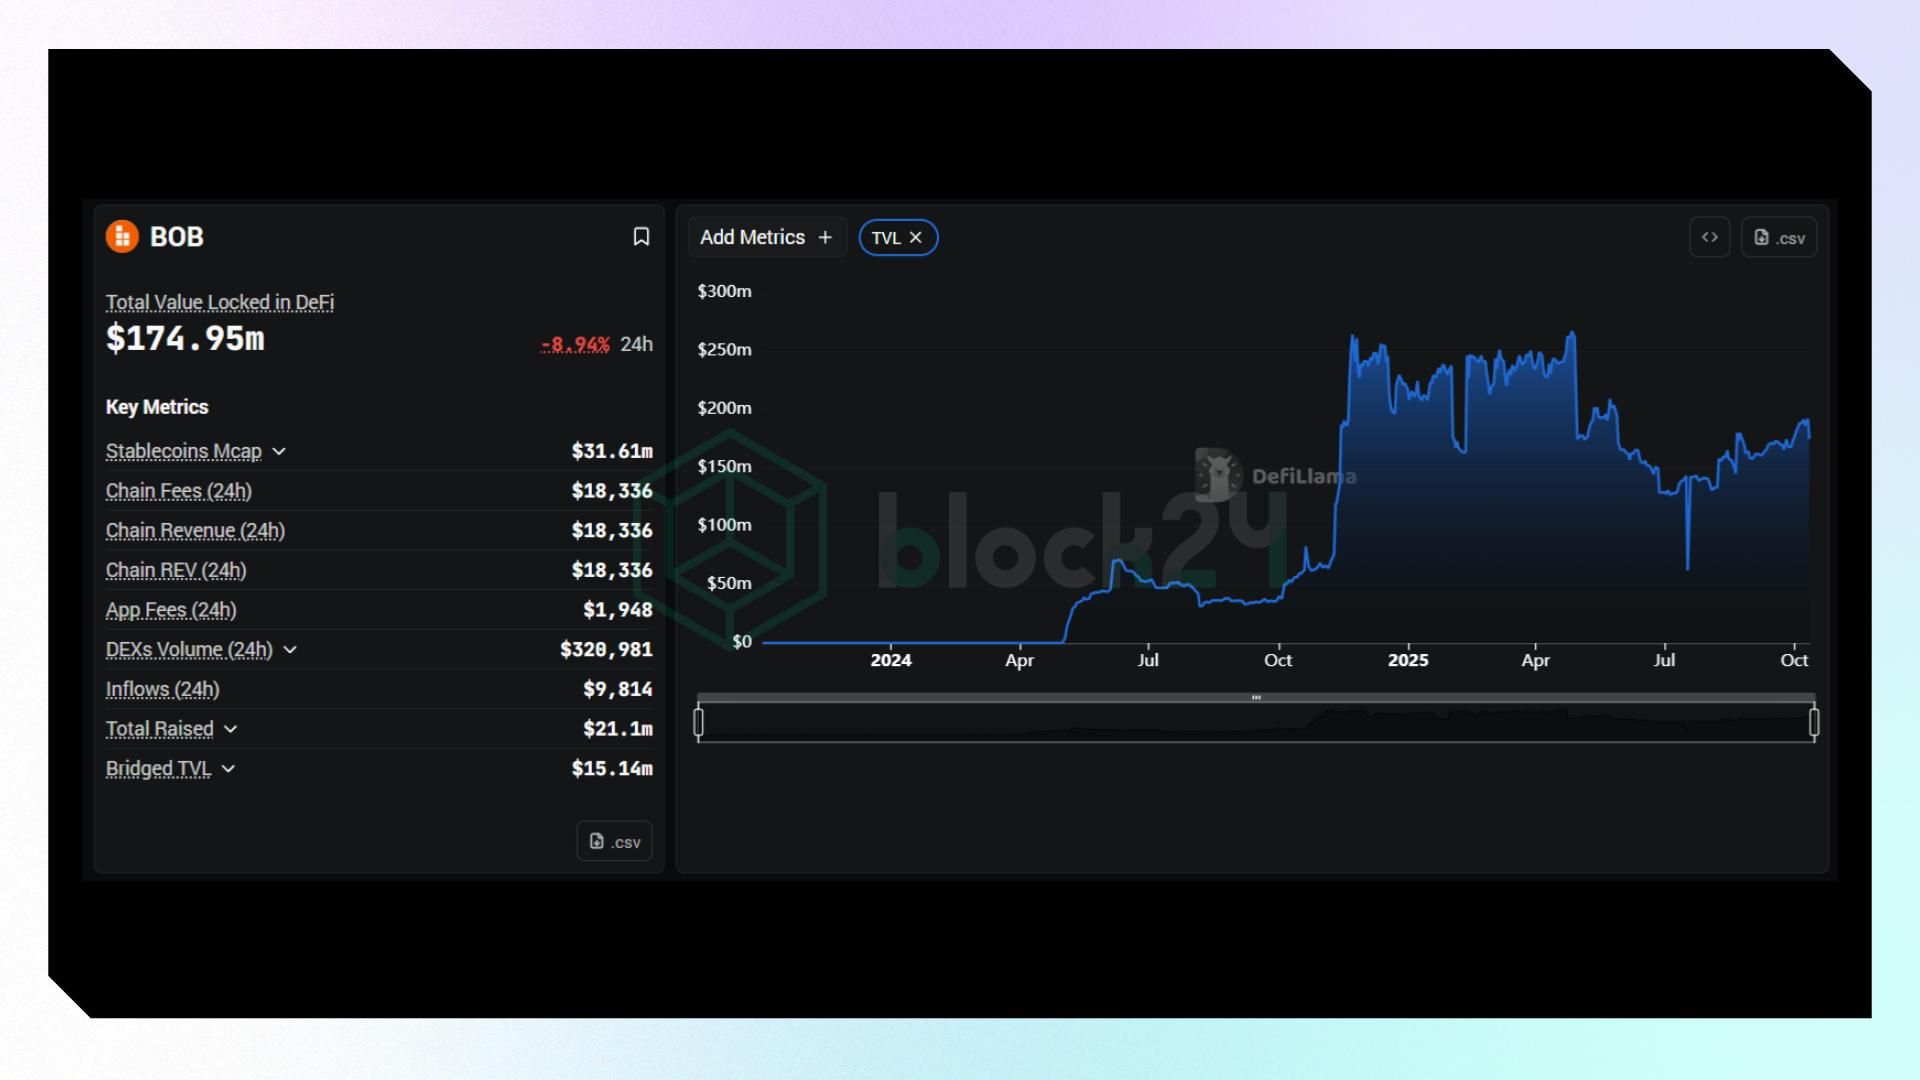Bookmark the BOB chain
Viewport: 1920px width, 1080px height.
coord(641,237)
